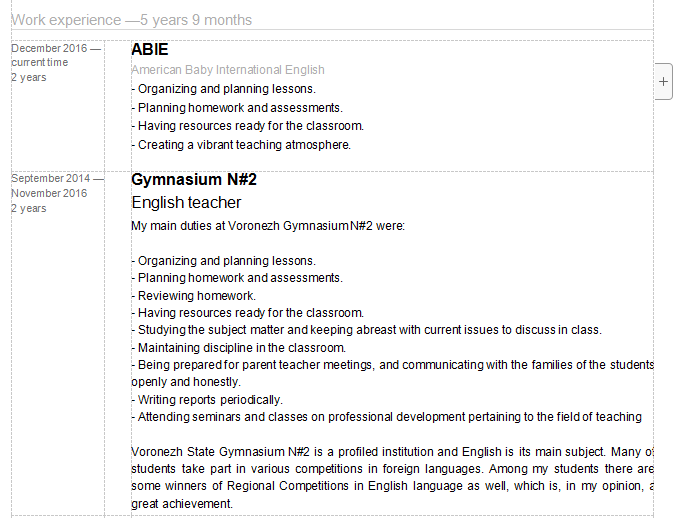Click the 'Being prepared for parent teacher meetings' line

pyautogui.click(x=392, y=365)
